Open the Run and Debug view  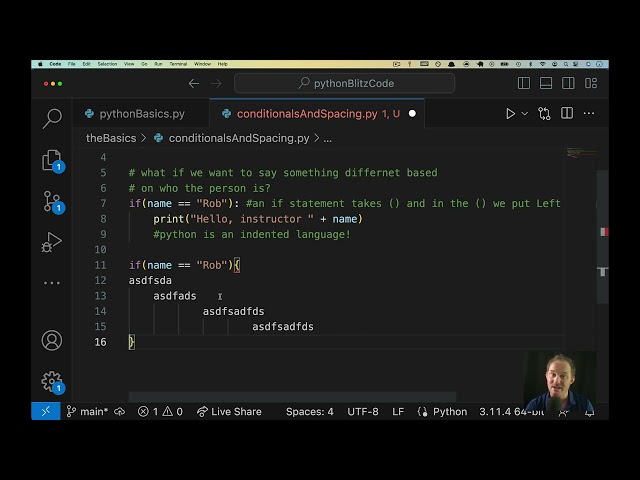[52, 242]
